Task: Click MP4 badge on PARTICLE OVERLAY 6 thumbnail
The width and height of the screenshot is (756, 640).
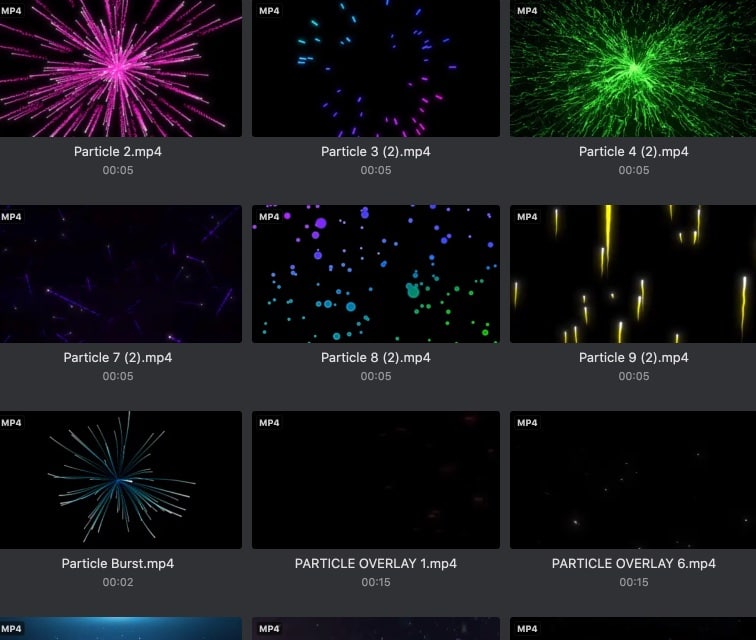Action: (x=527, y=423)
